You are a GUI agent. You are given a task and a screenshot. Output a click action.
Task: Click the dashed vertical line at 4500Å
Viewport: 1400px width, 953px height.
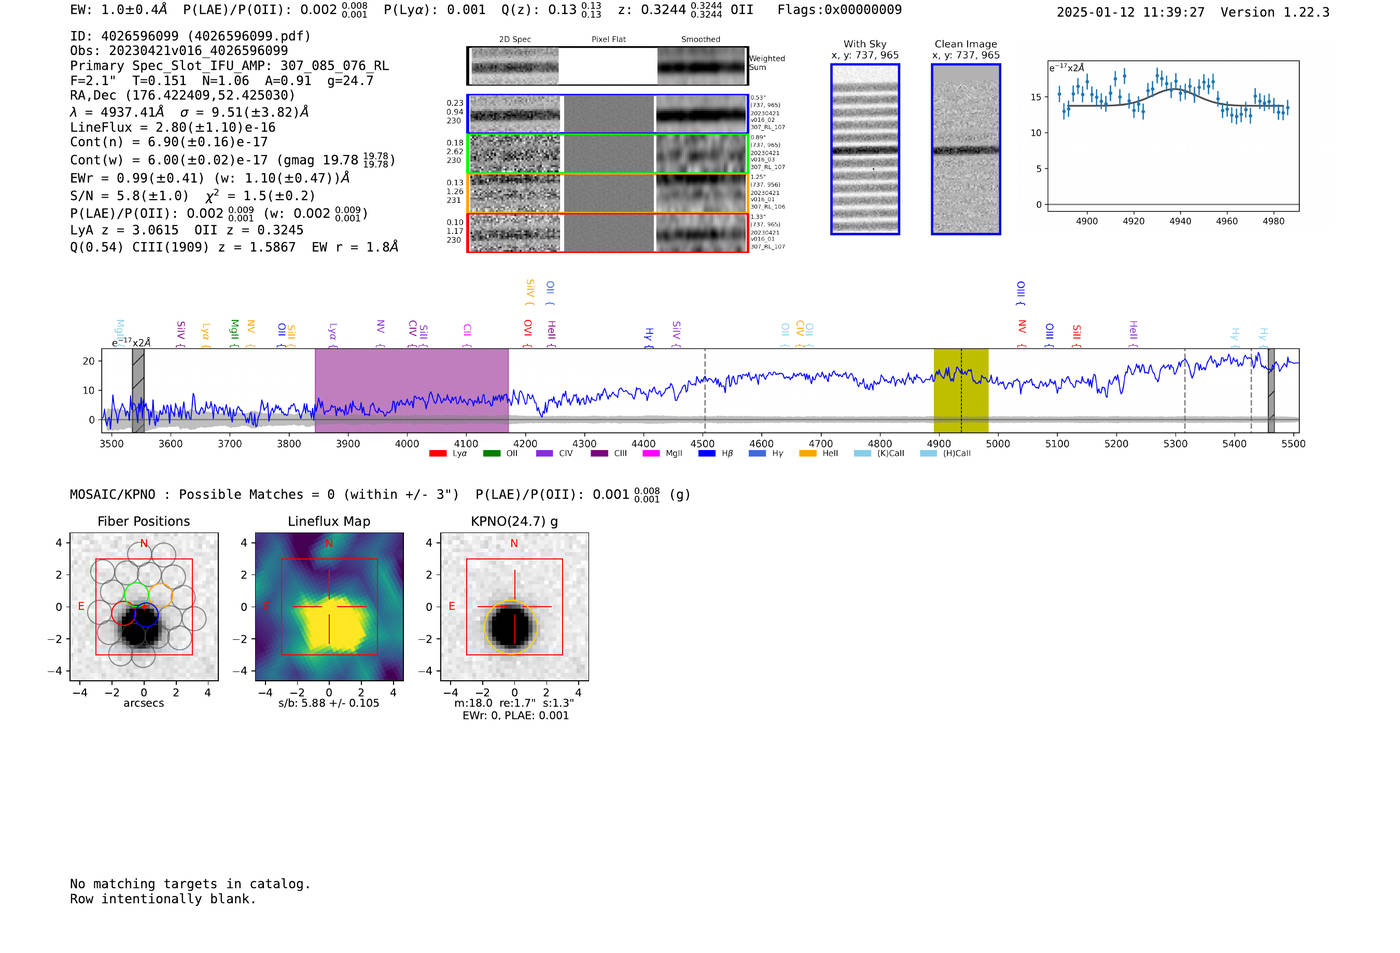705,391
